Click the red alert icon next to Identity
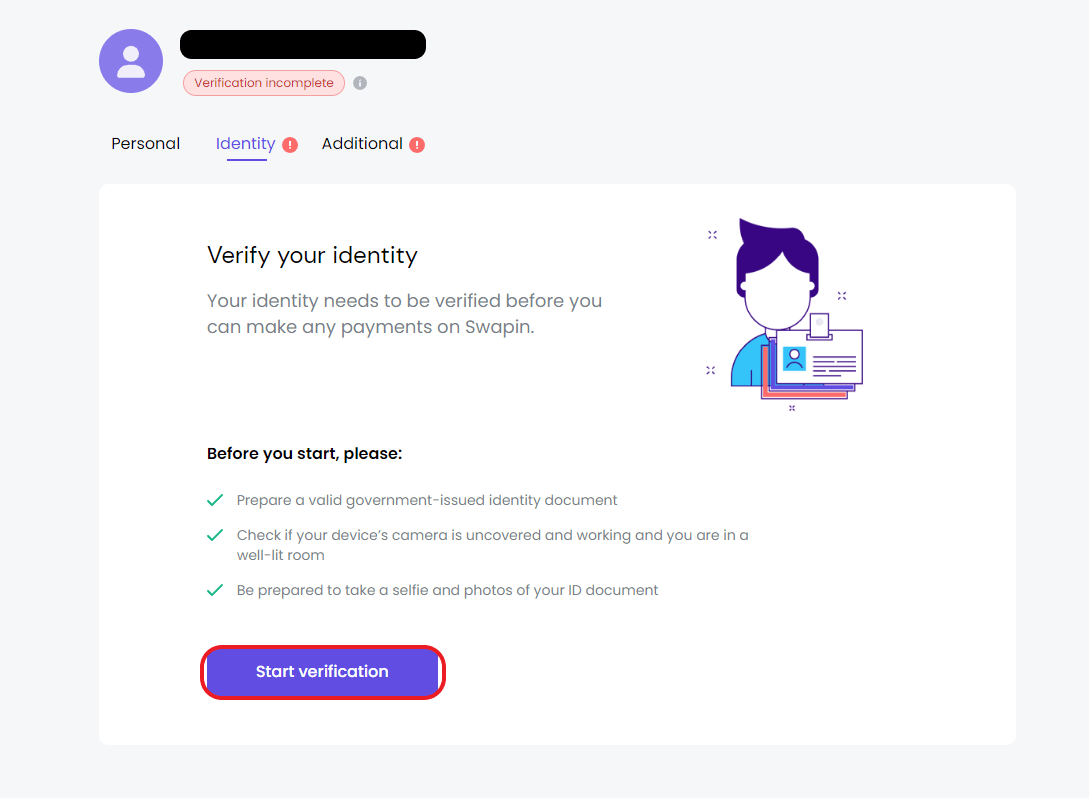Viewport: 1089px width, 798px height. tap(290, 144)
